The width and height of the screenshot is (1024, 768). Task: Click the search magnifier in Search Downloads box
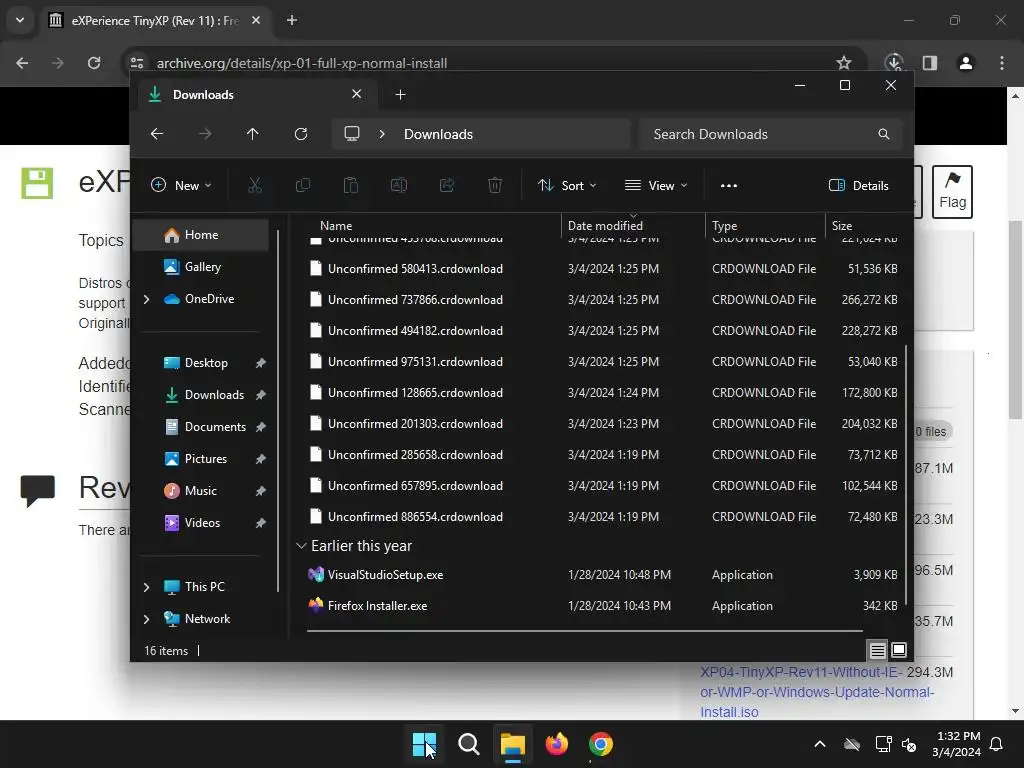pyautogui.click(x=884, y=134)
